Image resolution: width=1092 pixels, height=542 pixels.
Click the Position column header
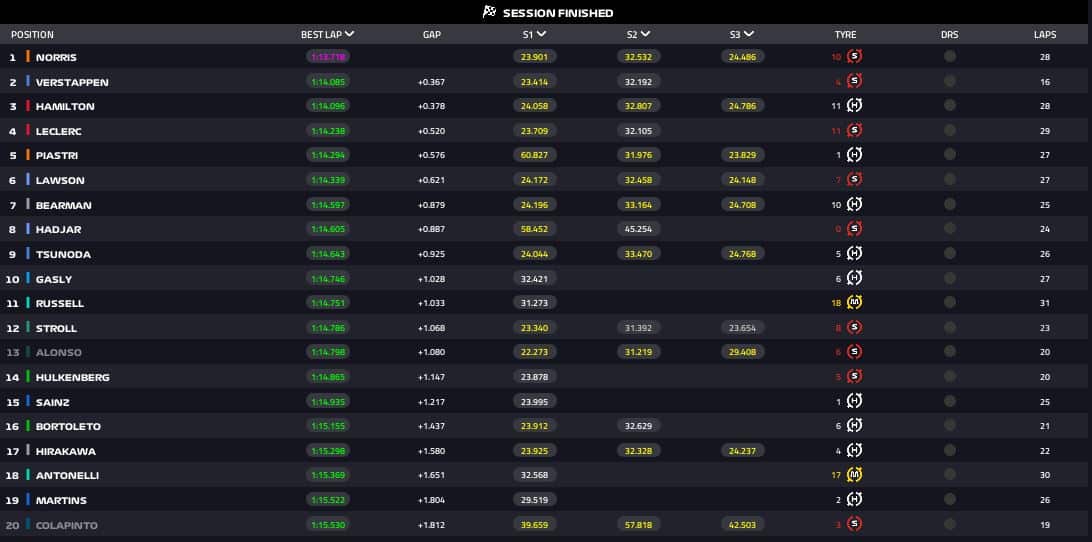tap(32, 35)
